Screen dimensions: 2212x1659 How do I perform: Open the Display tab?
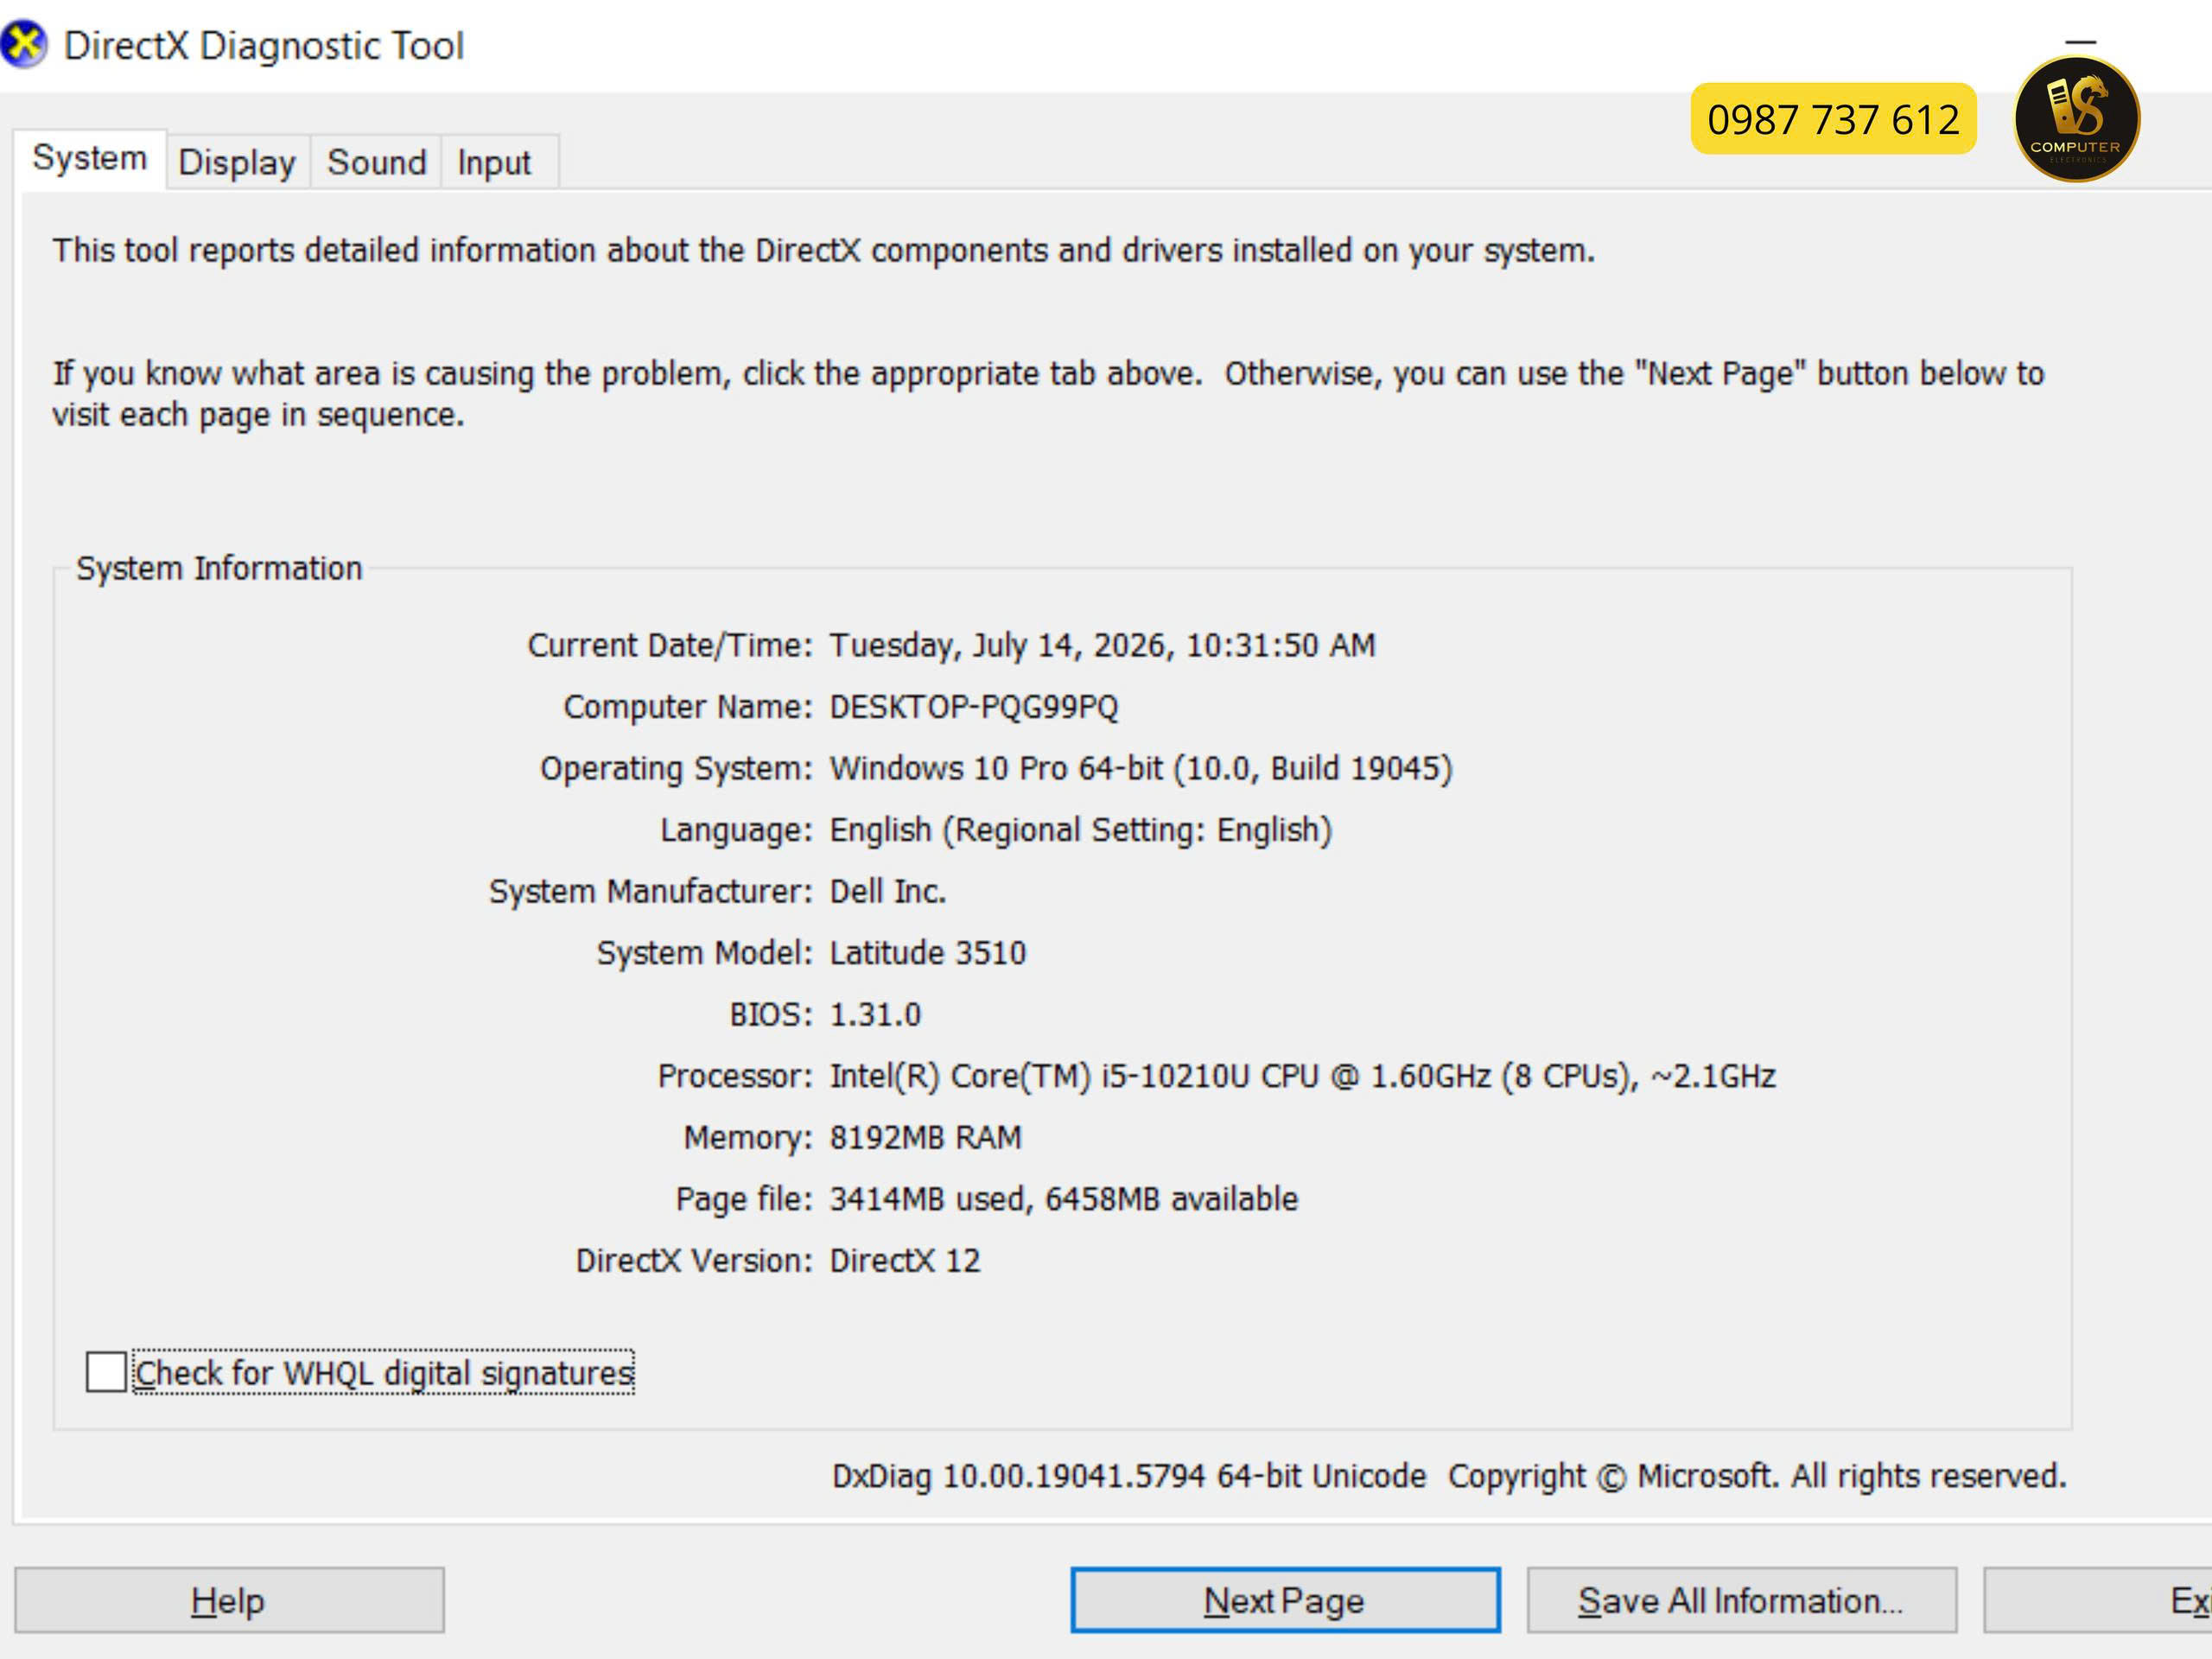(237, 162)
